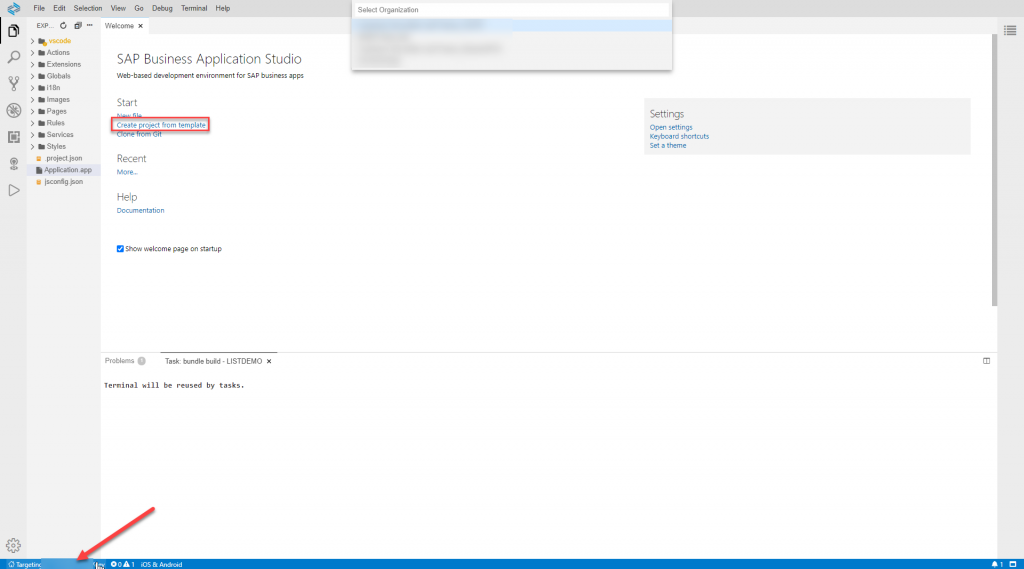
Task: Open the Cloud Foundry lightbulb sidebar icon
Action: [13, 164]
